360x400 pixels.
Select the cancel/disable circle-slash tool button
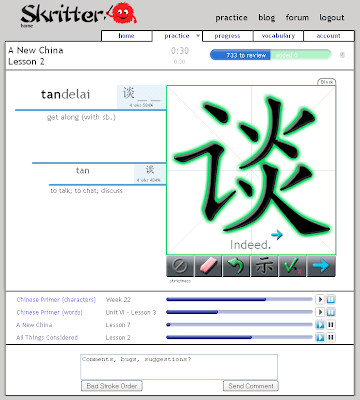click(x=180, y=266)
